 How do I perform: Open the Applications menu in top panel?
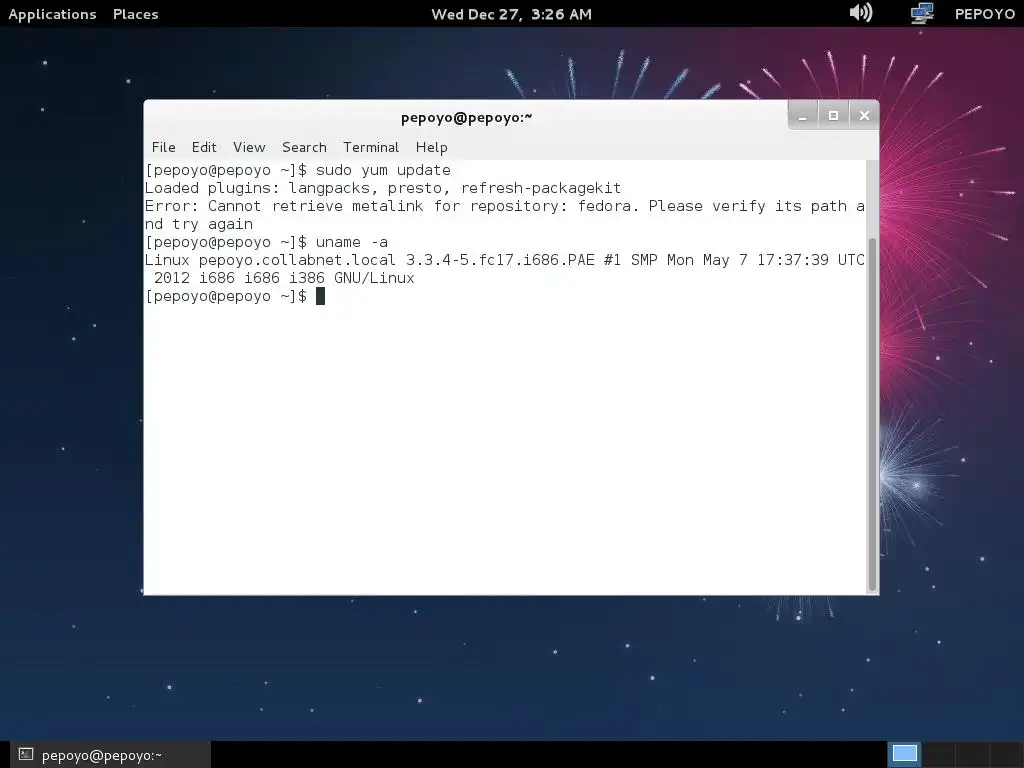point(52,14)
